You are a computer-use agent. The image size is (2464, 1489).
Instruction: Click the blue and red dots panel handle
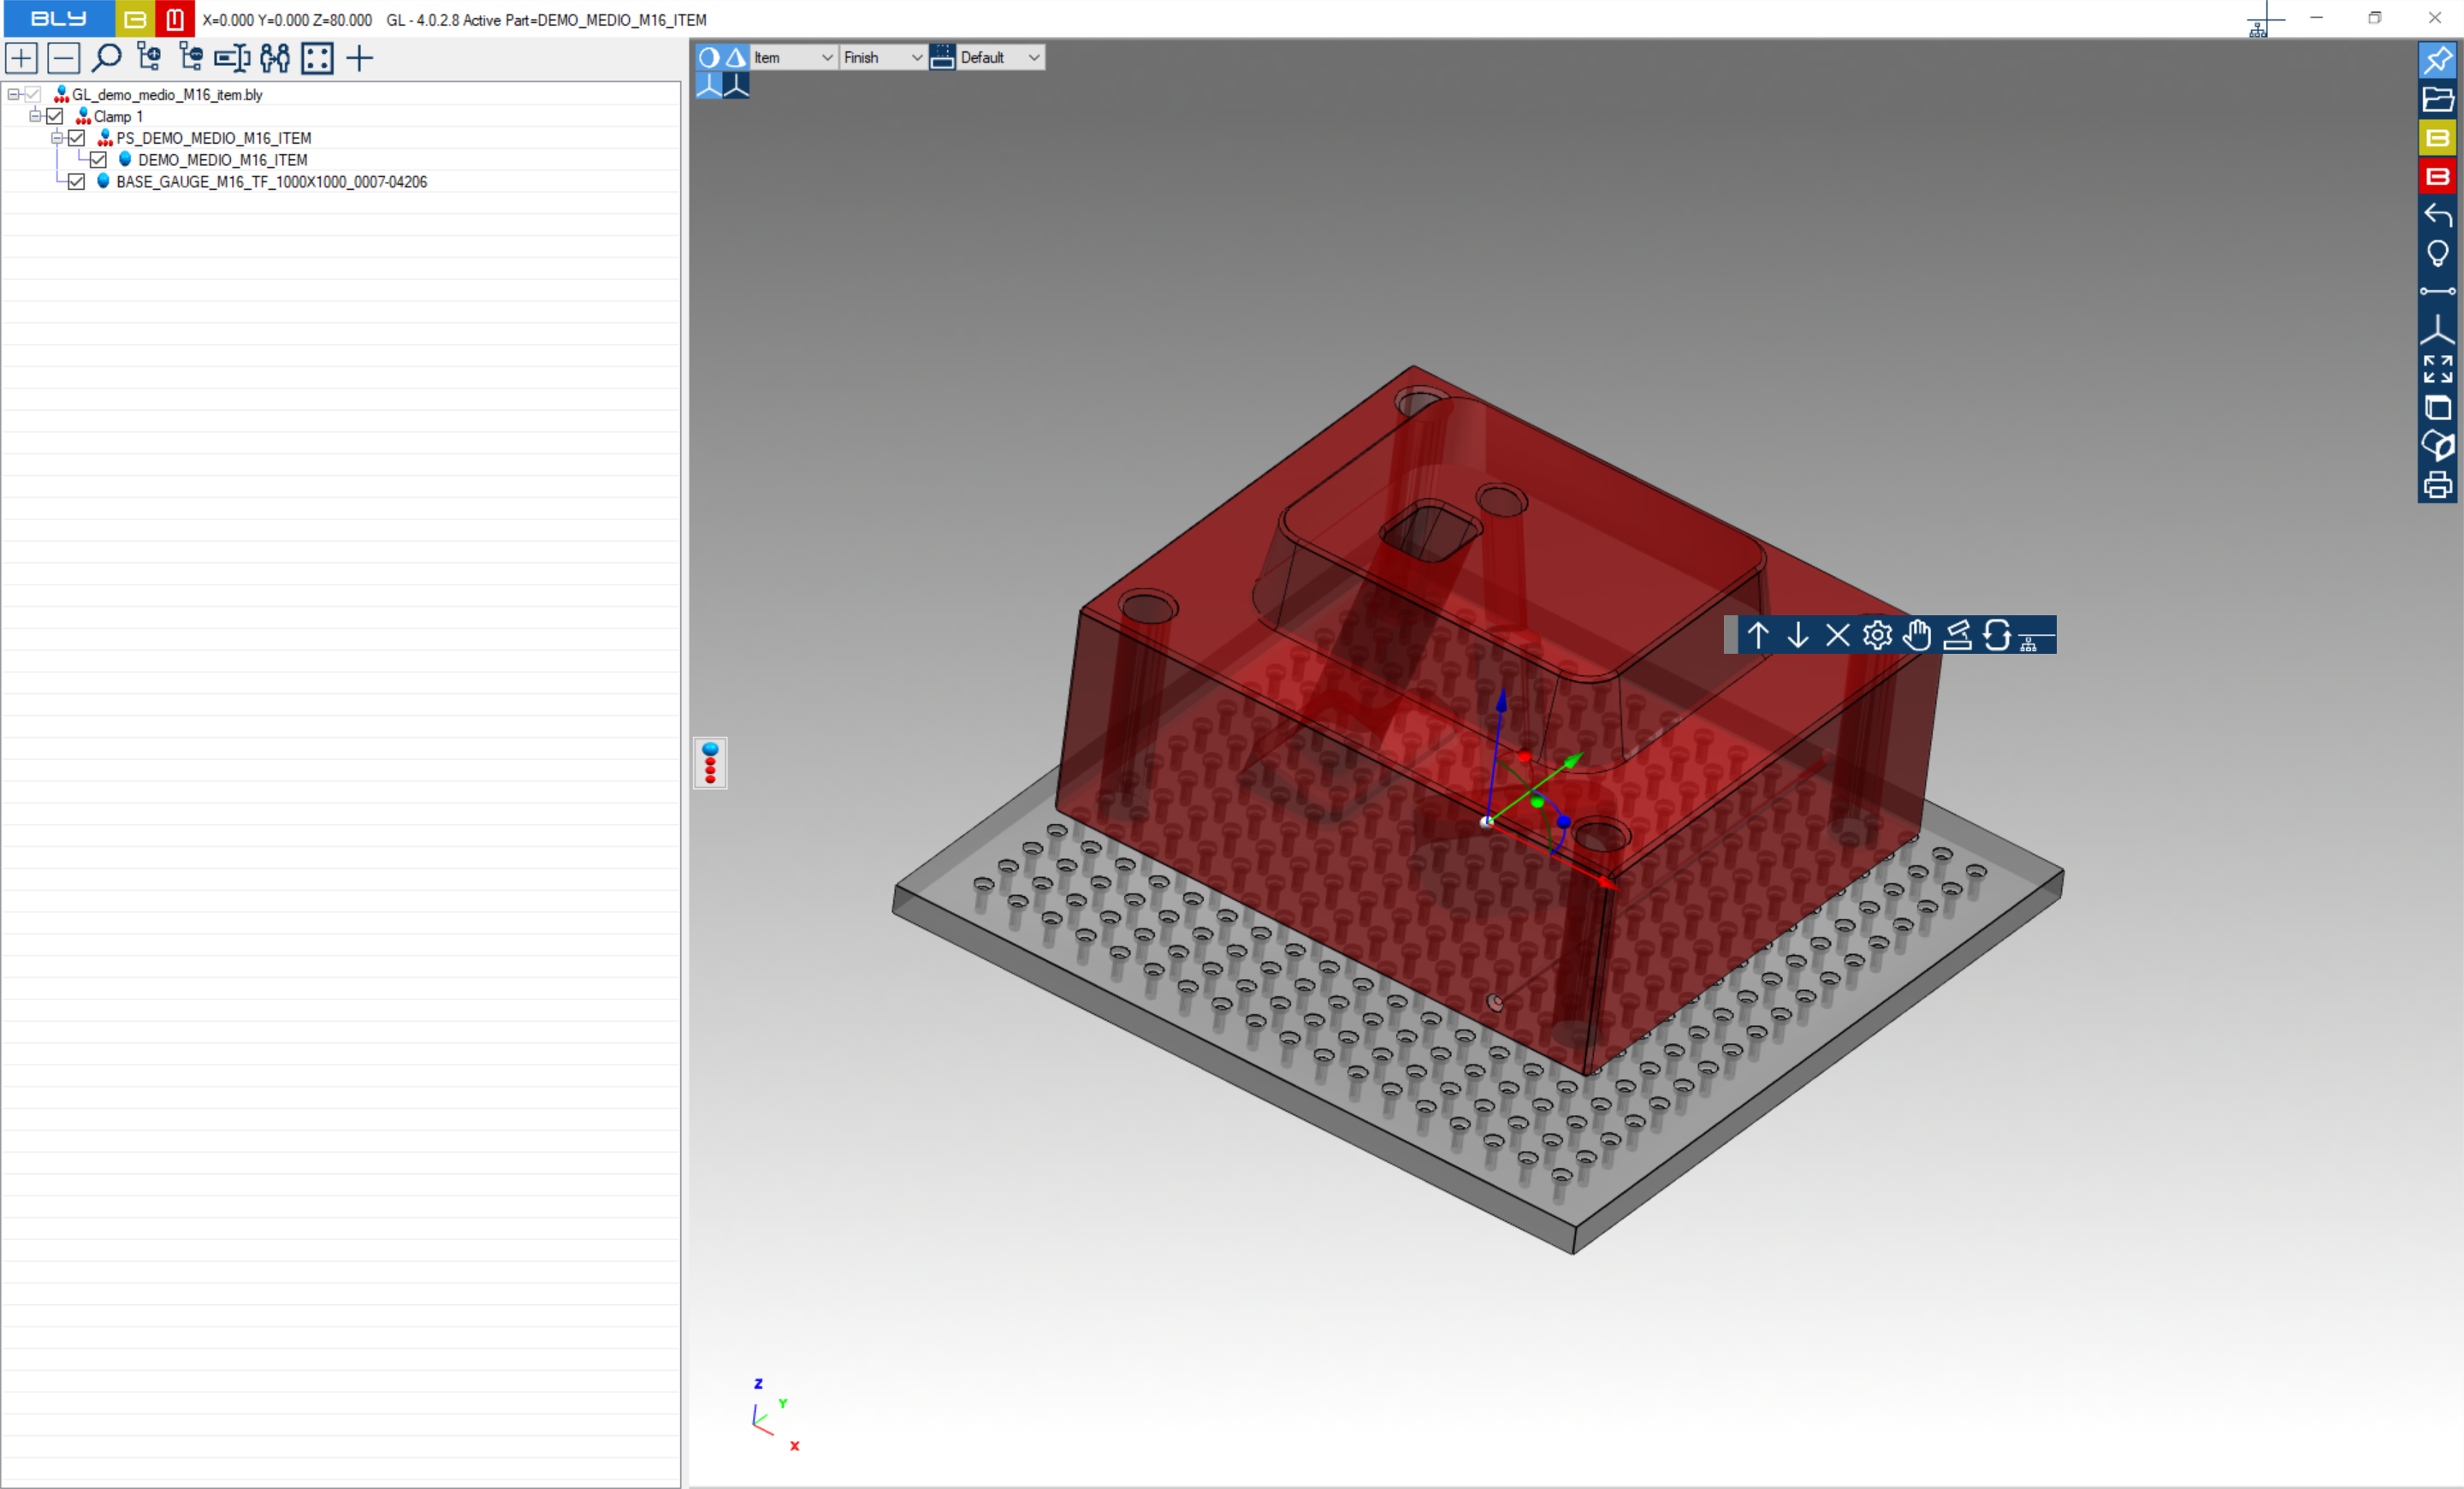pos(710,763)
